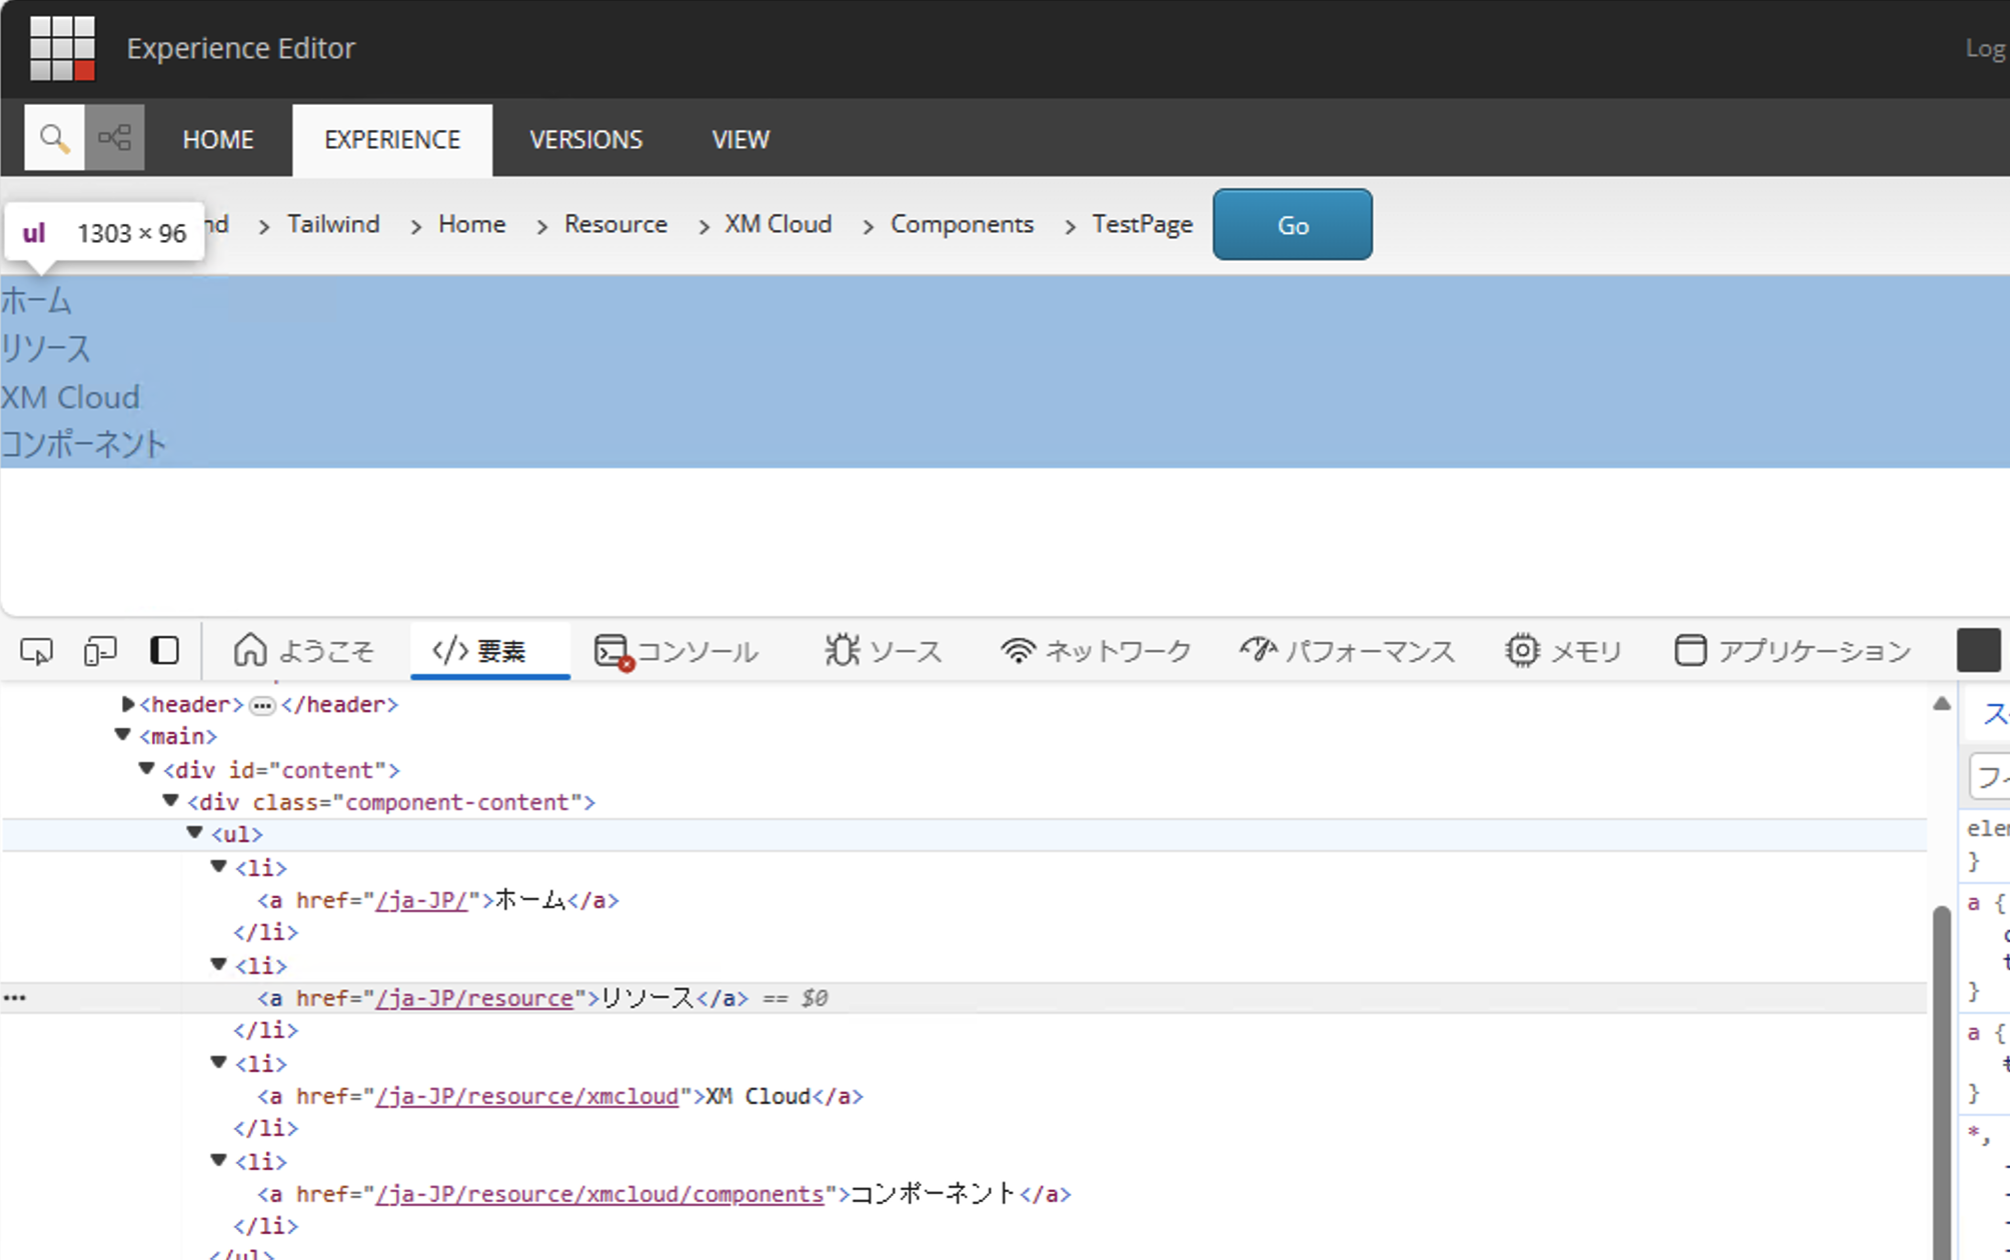Screen dimensions: 2010x1260
Task: Toggle the DevTools sidebar panel icon
Action: pyautogui.click(x=165, y=651)
